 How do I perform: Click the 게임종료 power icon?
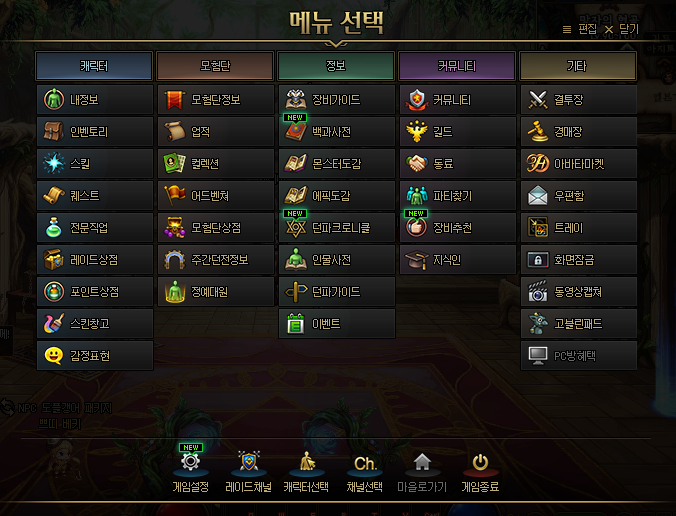pos(480,463)
